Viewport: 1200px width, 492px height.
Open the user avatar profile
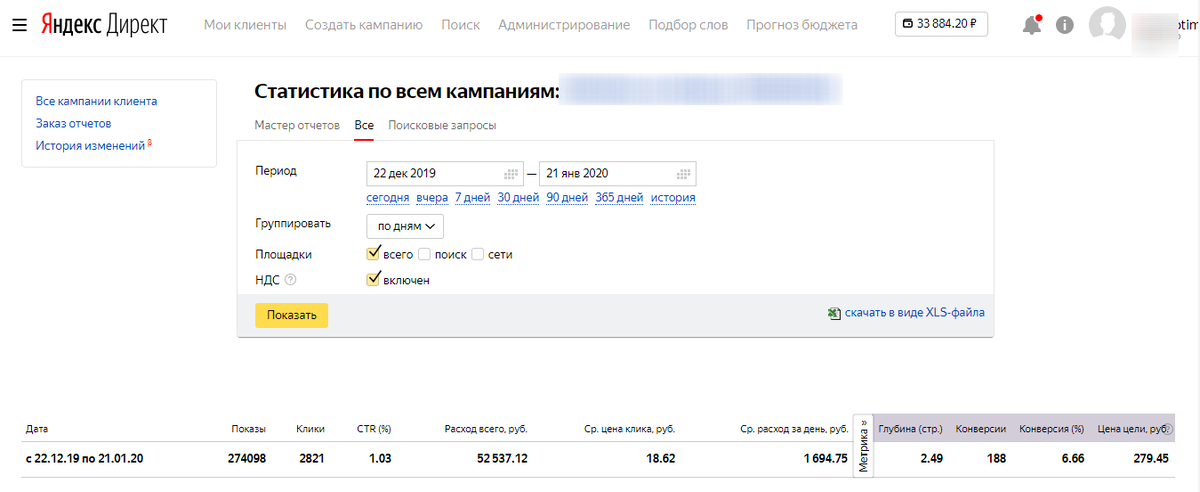point(1107,25)
